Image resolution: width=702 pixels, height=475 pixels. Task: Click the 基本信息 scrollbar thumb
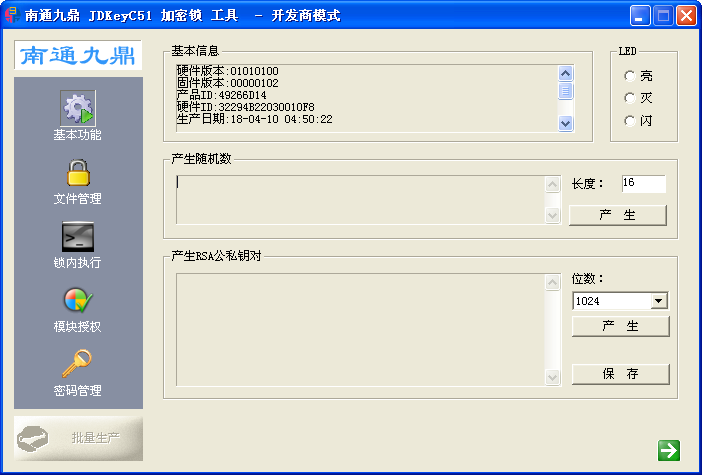(x=566, y=91)
